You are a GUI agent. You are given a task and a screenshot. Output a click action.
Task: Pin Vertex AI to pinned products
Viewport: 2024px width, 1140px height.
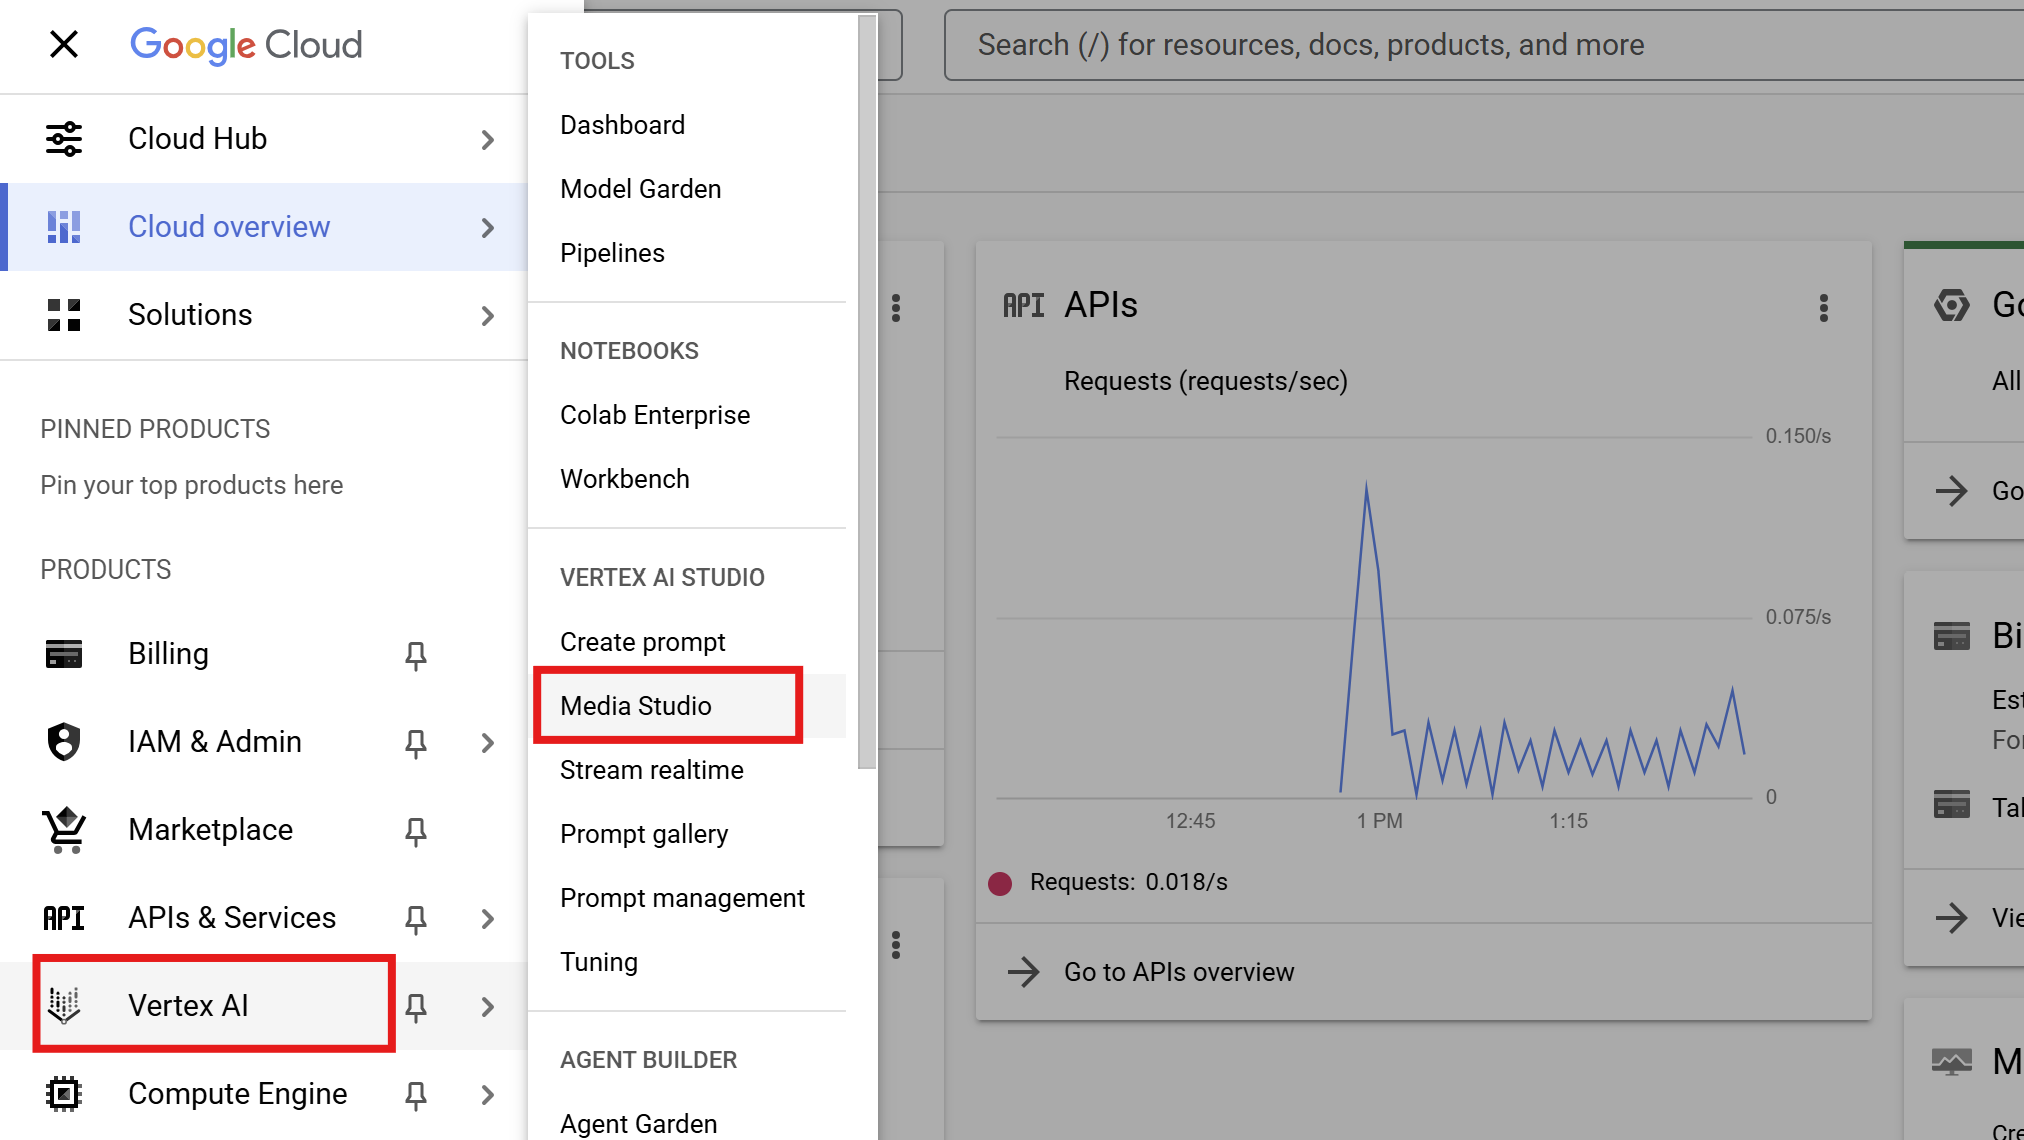point(416,1007)
